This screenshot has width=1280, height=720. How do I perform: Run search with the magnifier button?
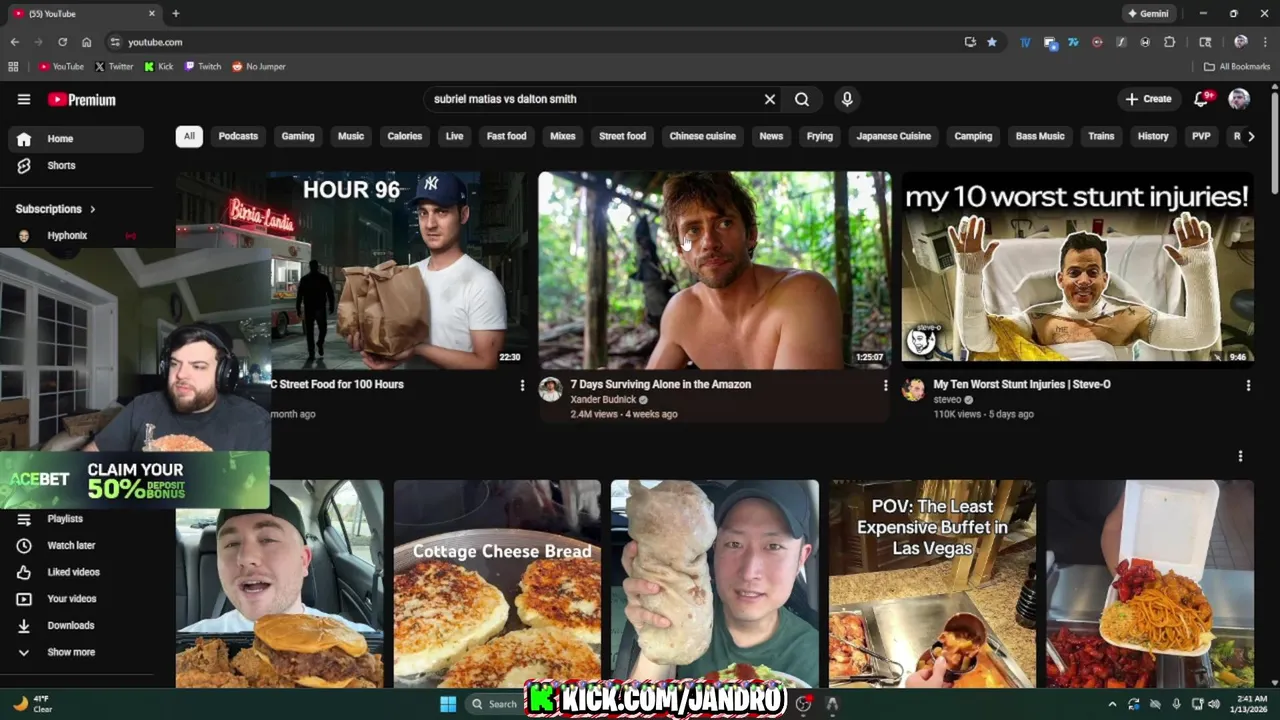802,99
